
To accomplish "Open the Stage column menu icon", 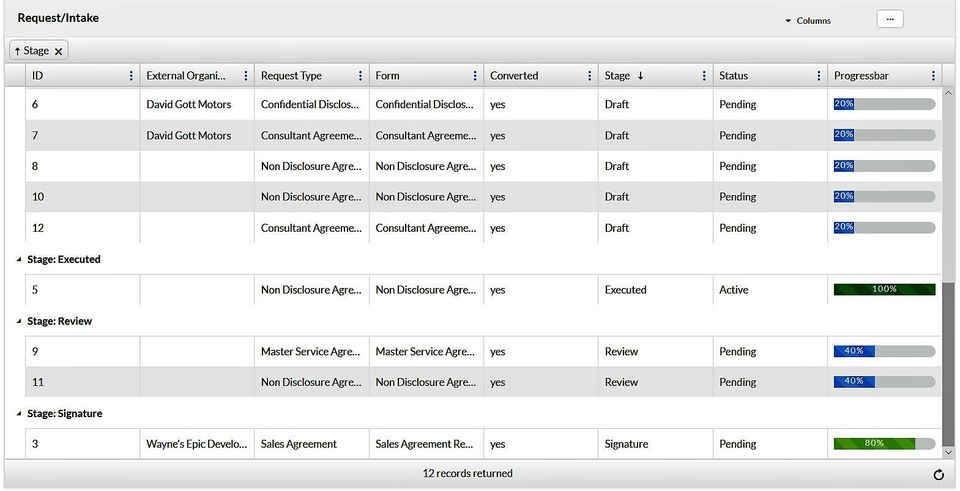I will [704, 76].
